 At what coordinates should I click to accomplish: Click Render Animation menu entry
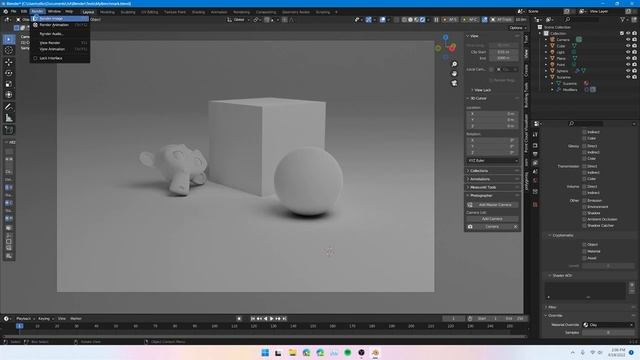click(60, 25)
